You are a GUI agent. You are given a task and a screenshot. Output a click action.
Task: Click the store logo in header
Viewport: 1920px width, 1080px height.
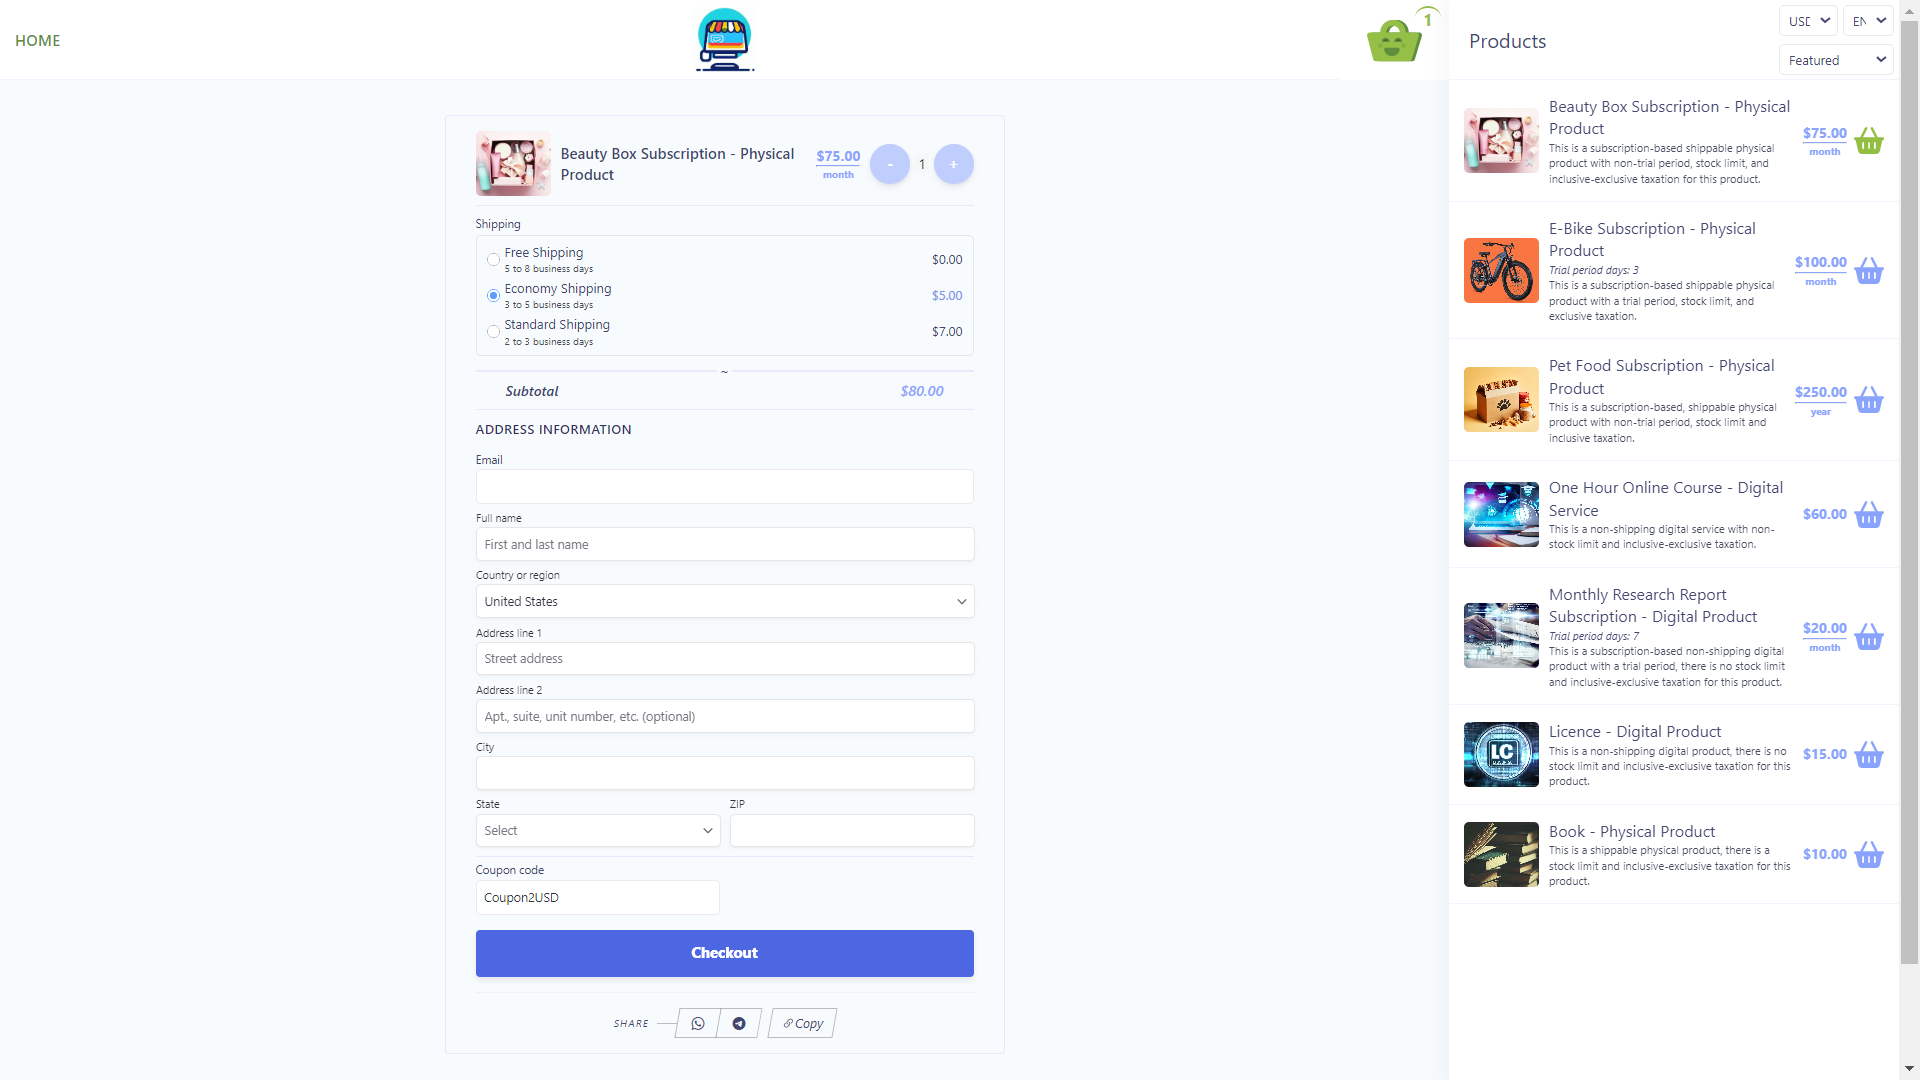point(725,40)
